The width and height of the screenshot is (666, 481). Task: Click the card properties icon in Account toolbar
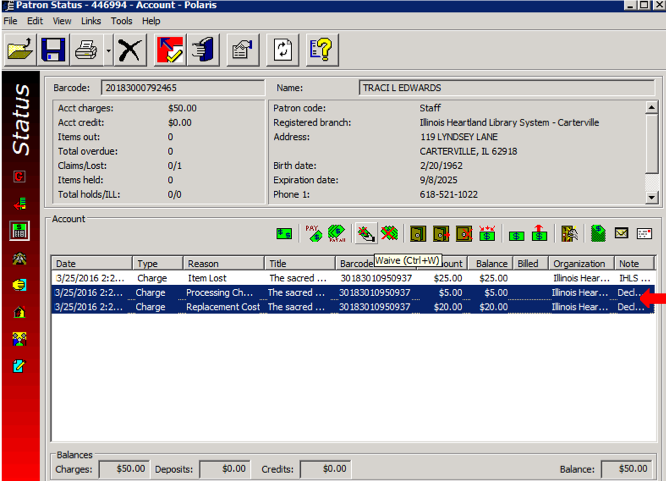[x=644, y=233]
